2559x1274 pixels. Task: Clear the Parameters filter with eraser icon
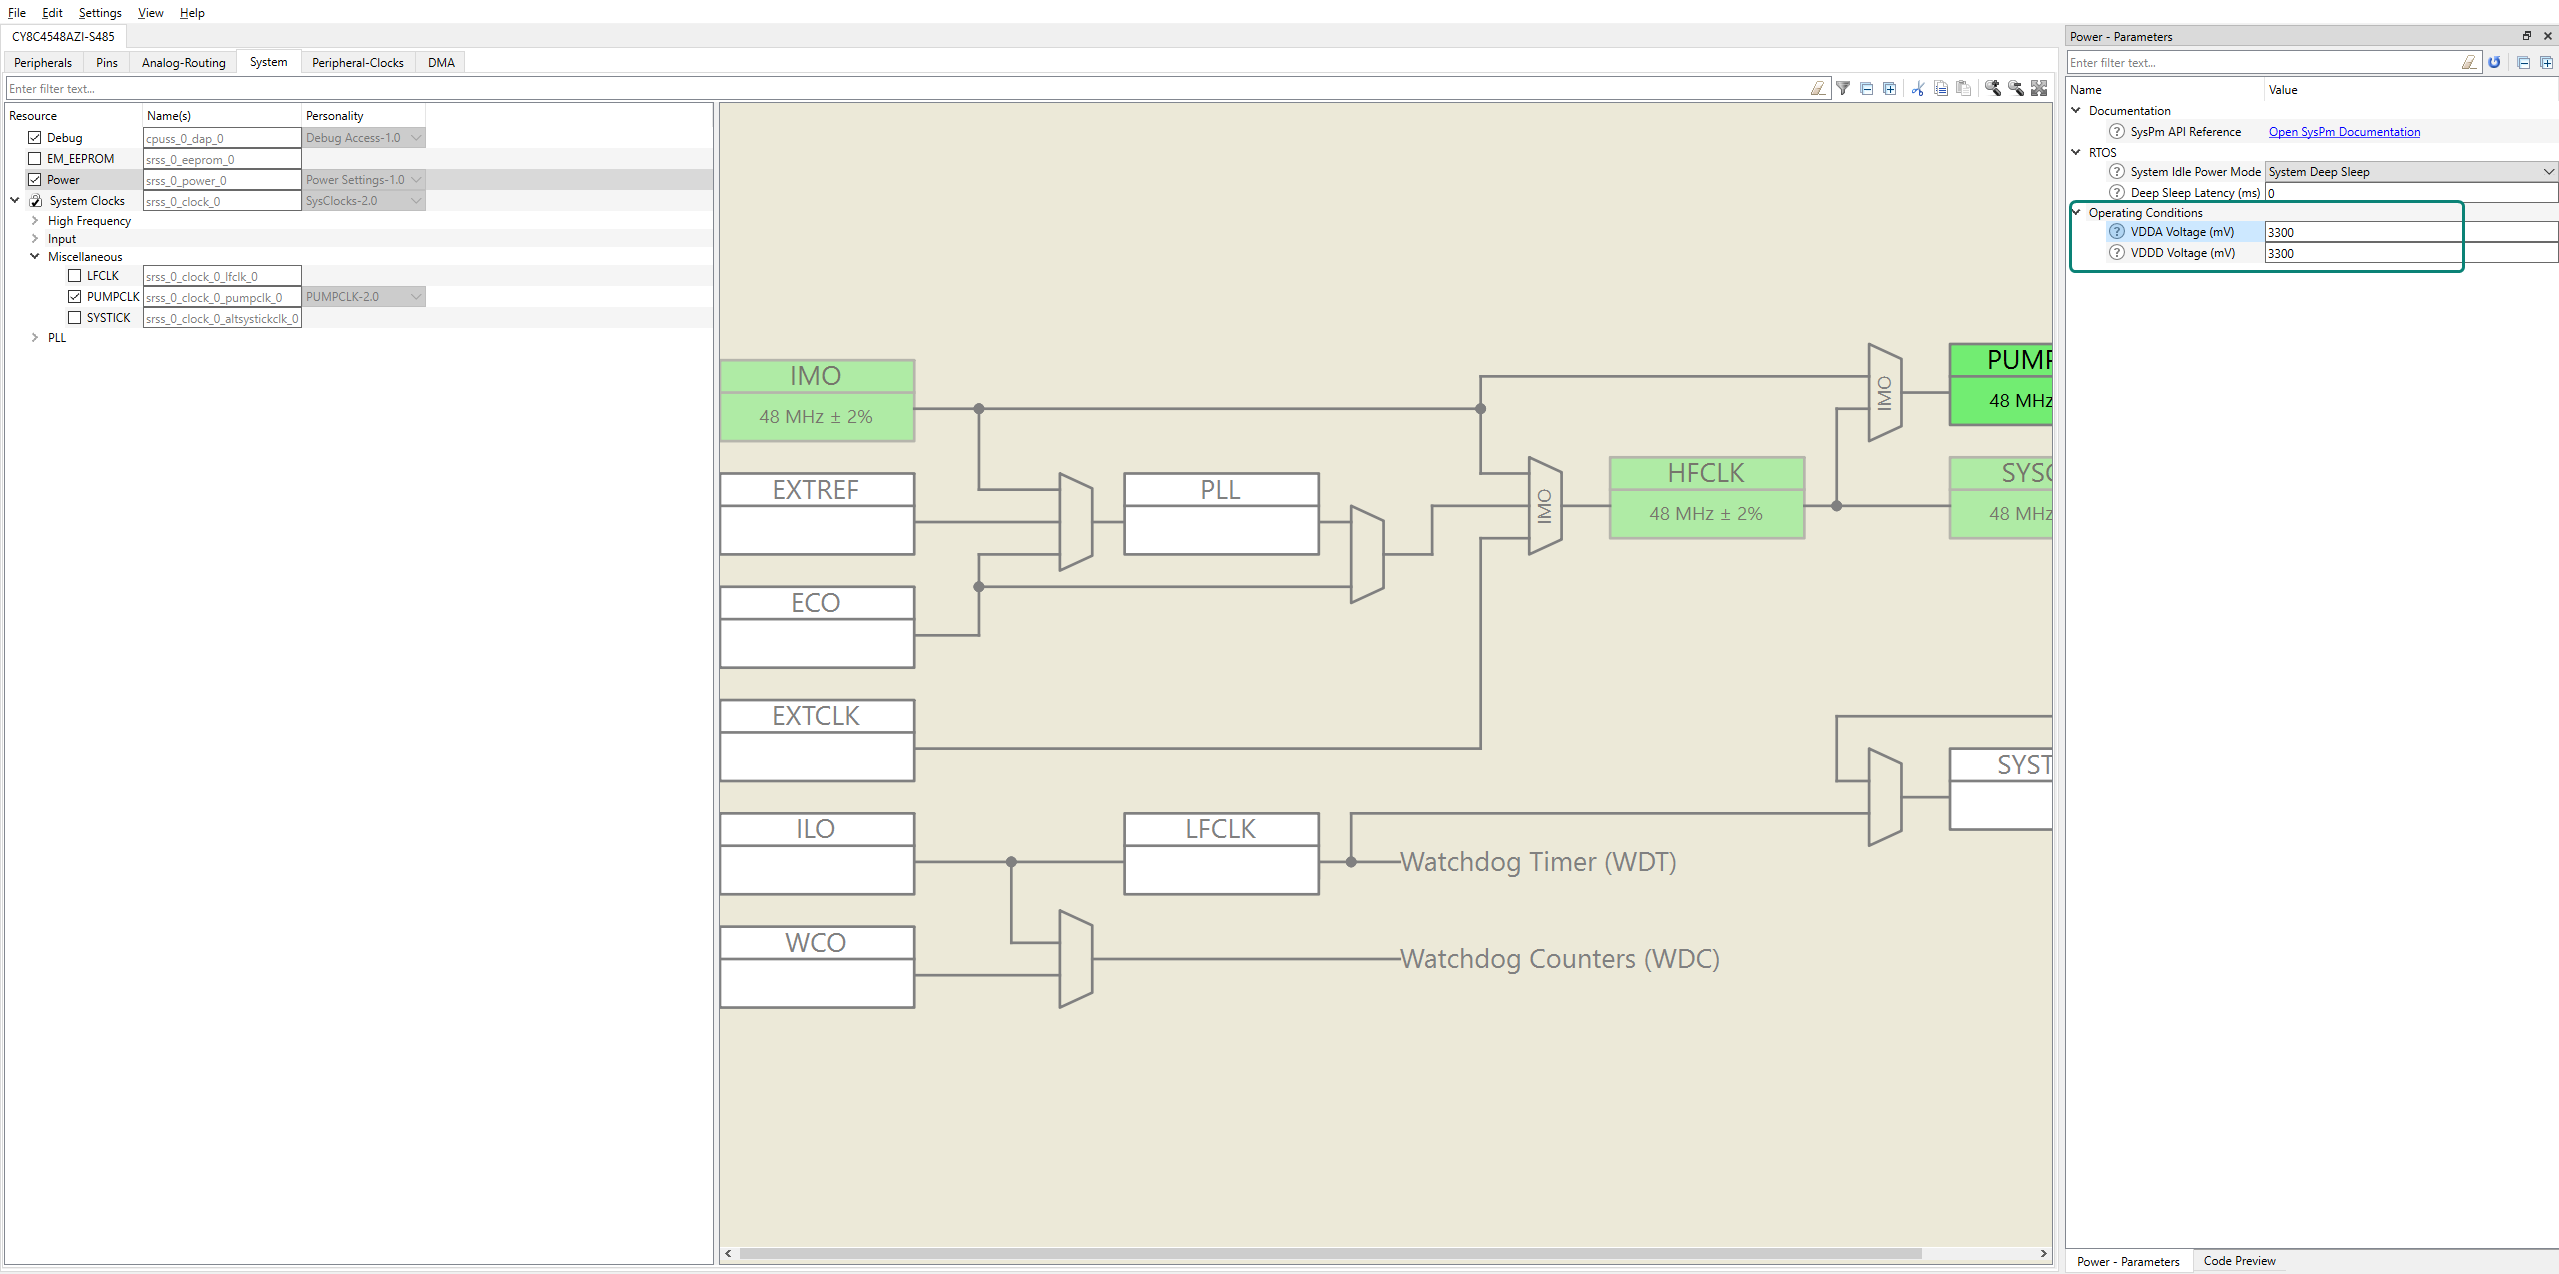[x=2470, y=63]
